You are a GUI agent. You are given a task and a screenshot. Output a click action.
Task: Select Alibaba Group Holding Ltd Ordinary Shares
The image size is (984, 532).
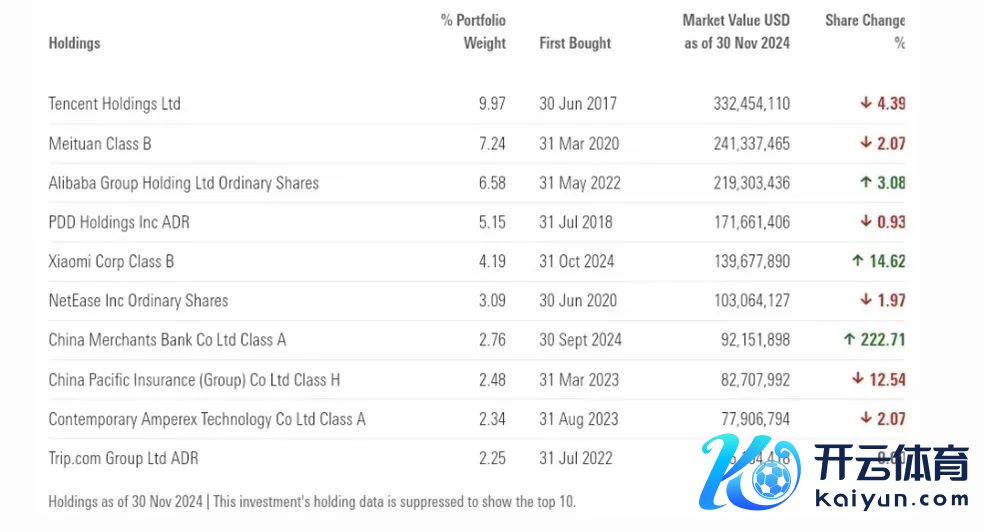coord(183,183)
